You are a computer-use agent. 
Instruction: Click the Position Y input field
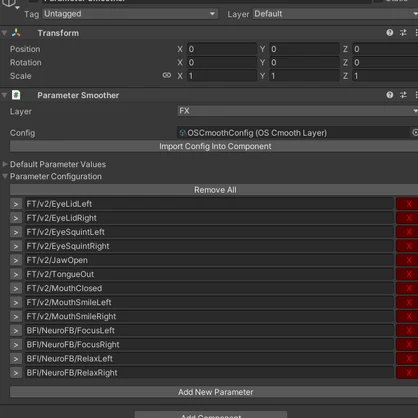tap(304, 49)
